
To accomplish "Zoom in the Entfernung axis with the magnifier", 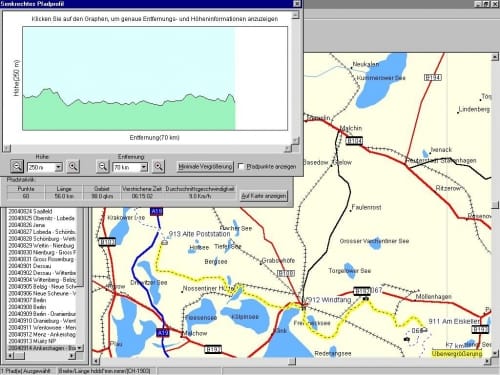I will pyautogui.click(x=158, y=166).
